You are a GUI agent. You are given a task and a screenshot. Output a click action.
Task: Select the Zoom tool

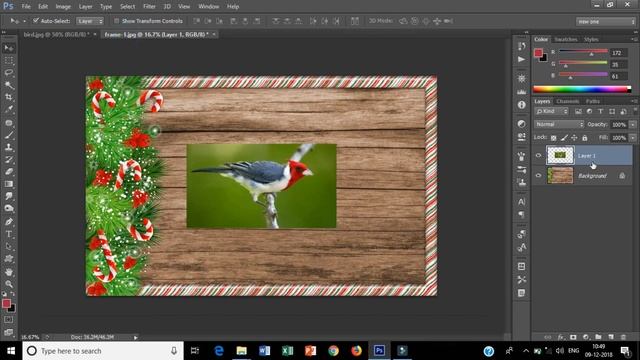tap(9, 284)
